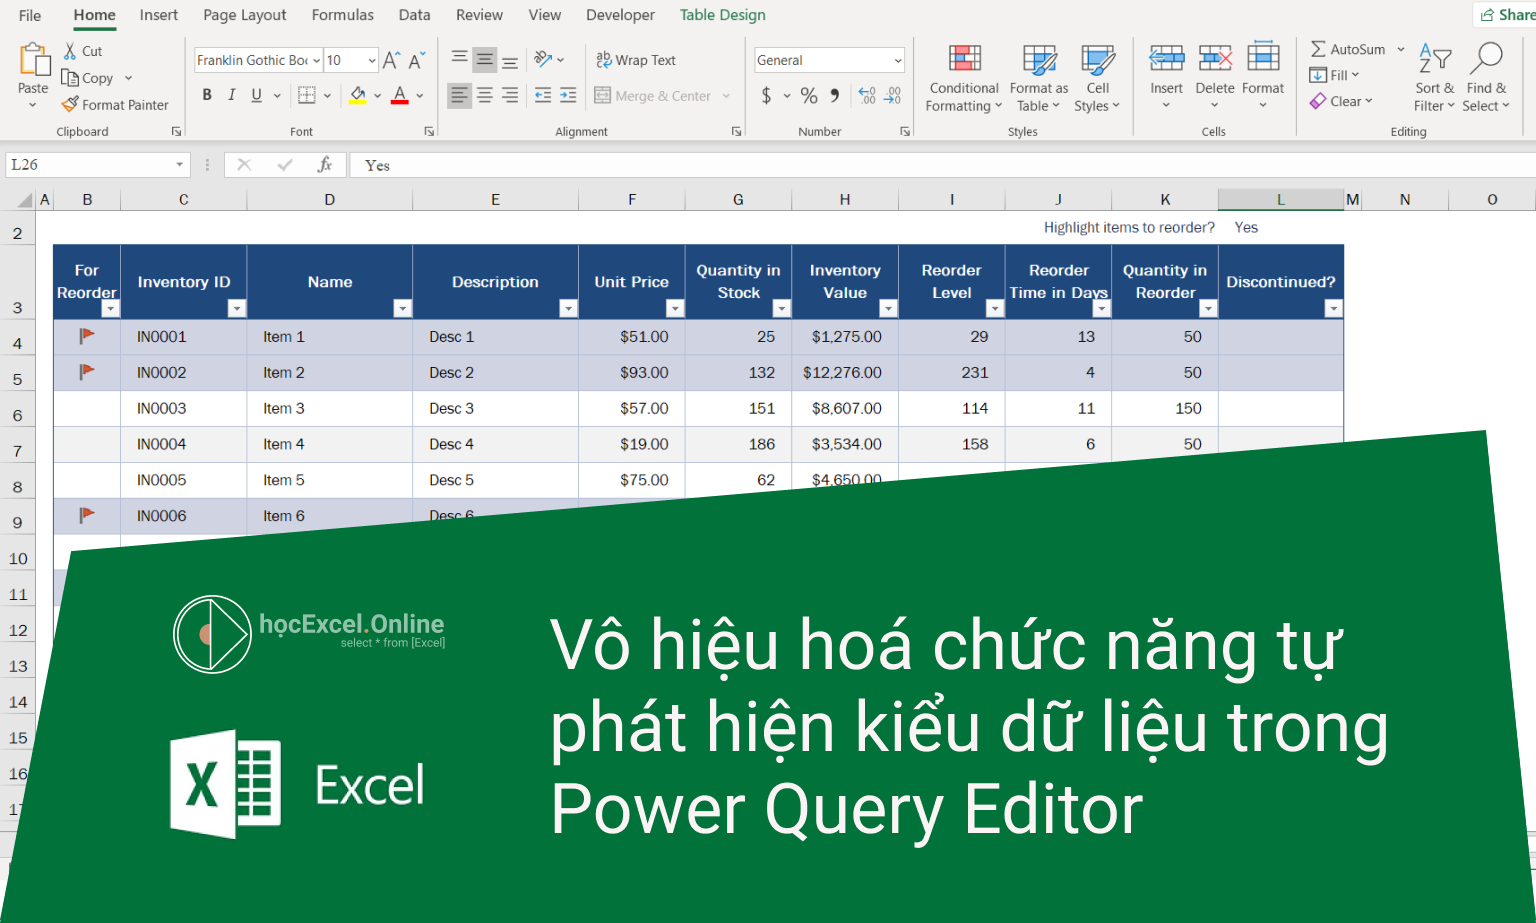Image resolution: width=1536 pixels, height=923 pixels.
Task: Apply bold formatting
Action: (207, 95)
